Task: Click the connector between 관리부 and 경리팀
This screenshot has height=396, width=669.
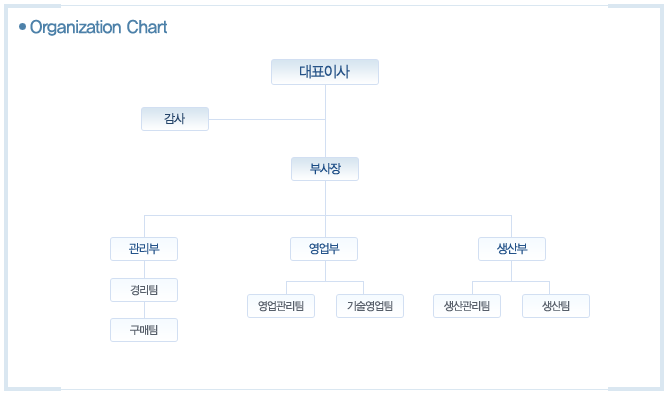Action: (144, 269)
